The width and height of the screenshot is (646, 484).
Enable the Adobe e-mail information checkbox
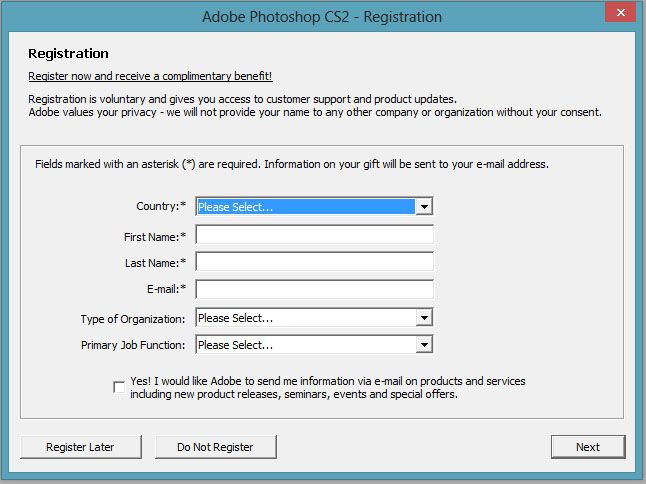point(119,387)
